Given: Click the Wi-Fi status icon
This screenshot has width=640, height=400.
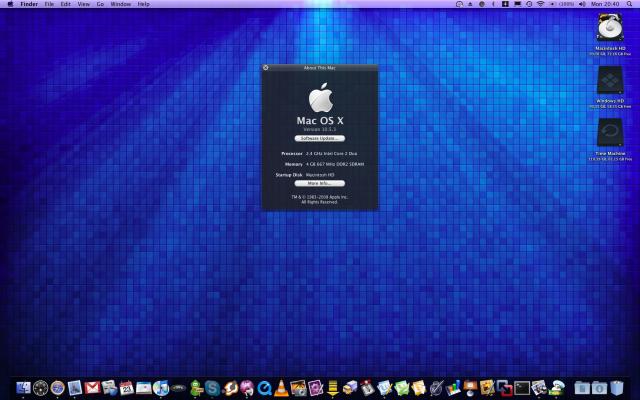Looking at the screenshot, I should point(541,4).
